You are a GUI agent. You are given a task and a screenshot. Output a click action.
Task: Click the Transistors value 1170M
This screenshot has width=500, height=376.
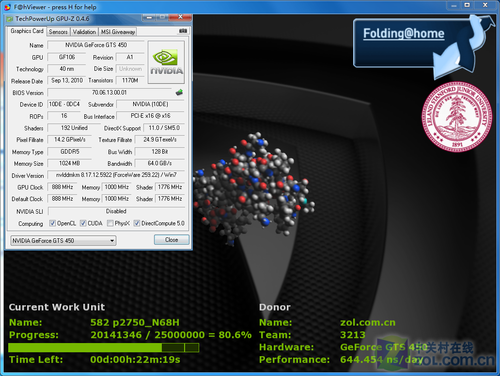click(x=130, y=80)
